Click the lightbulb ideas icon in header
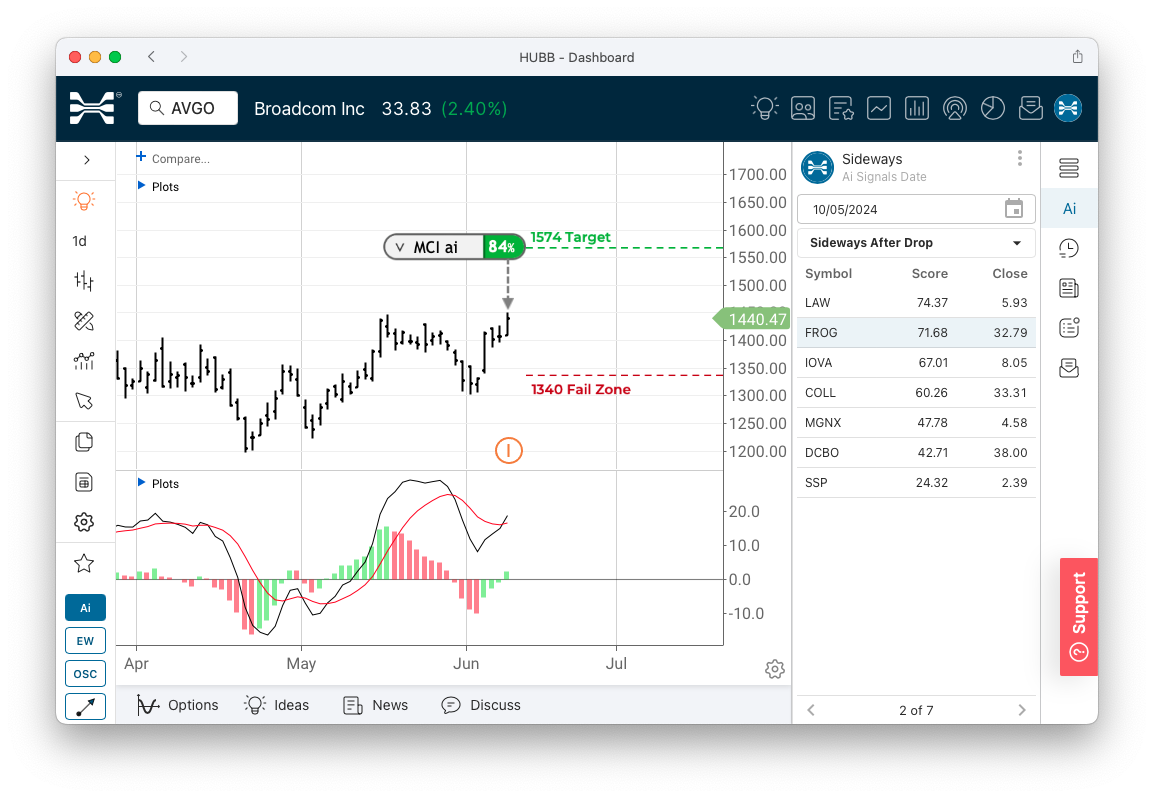 [x=765, y=108]
